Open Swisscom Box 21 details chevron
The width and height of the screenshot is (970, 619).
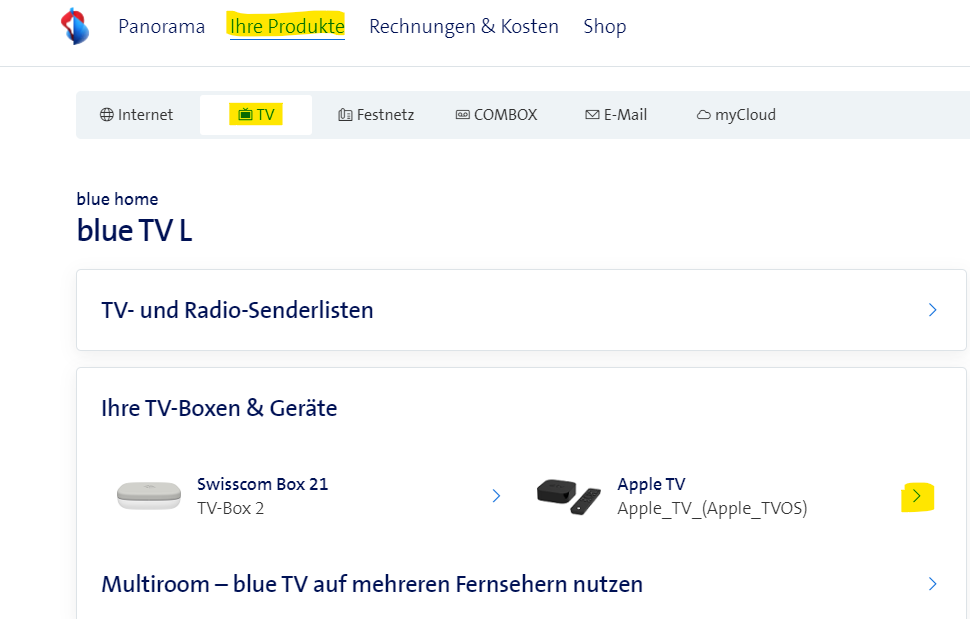tap(496, 495)
